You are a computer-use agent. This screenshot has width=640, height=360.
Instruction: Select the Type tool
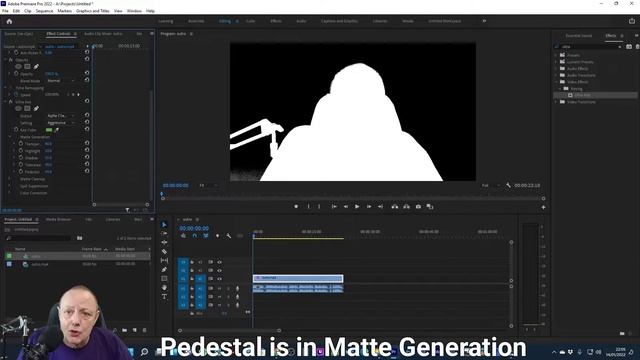164,297
